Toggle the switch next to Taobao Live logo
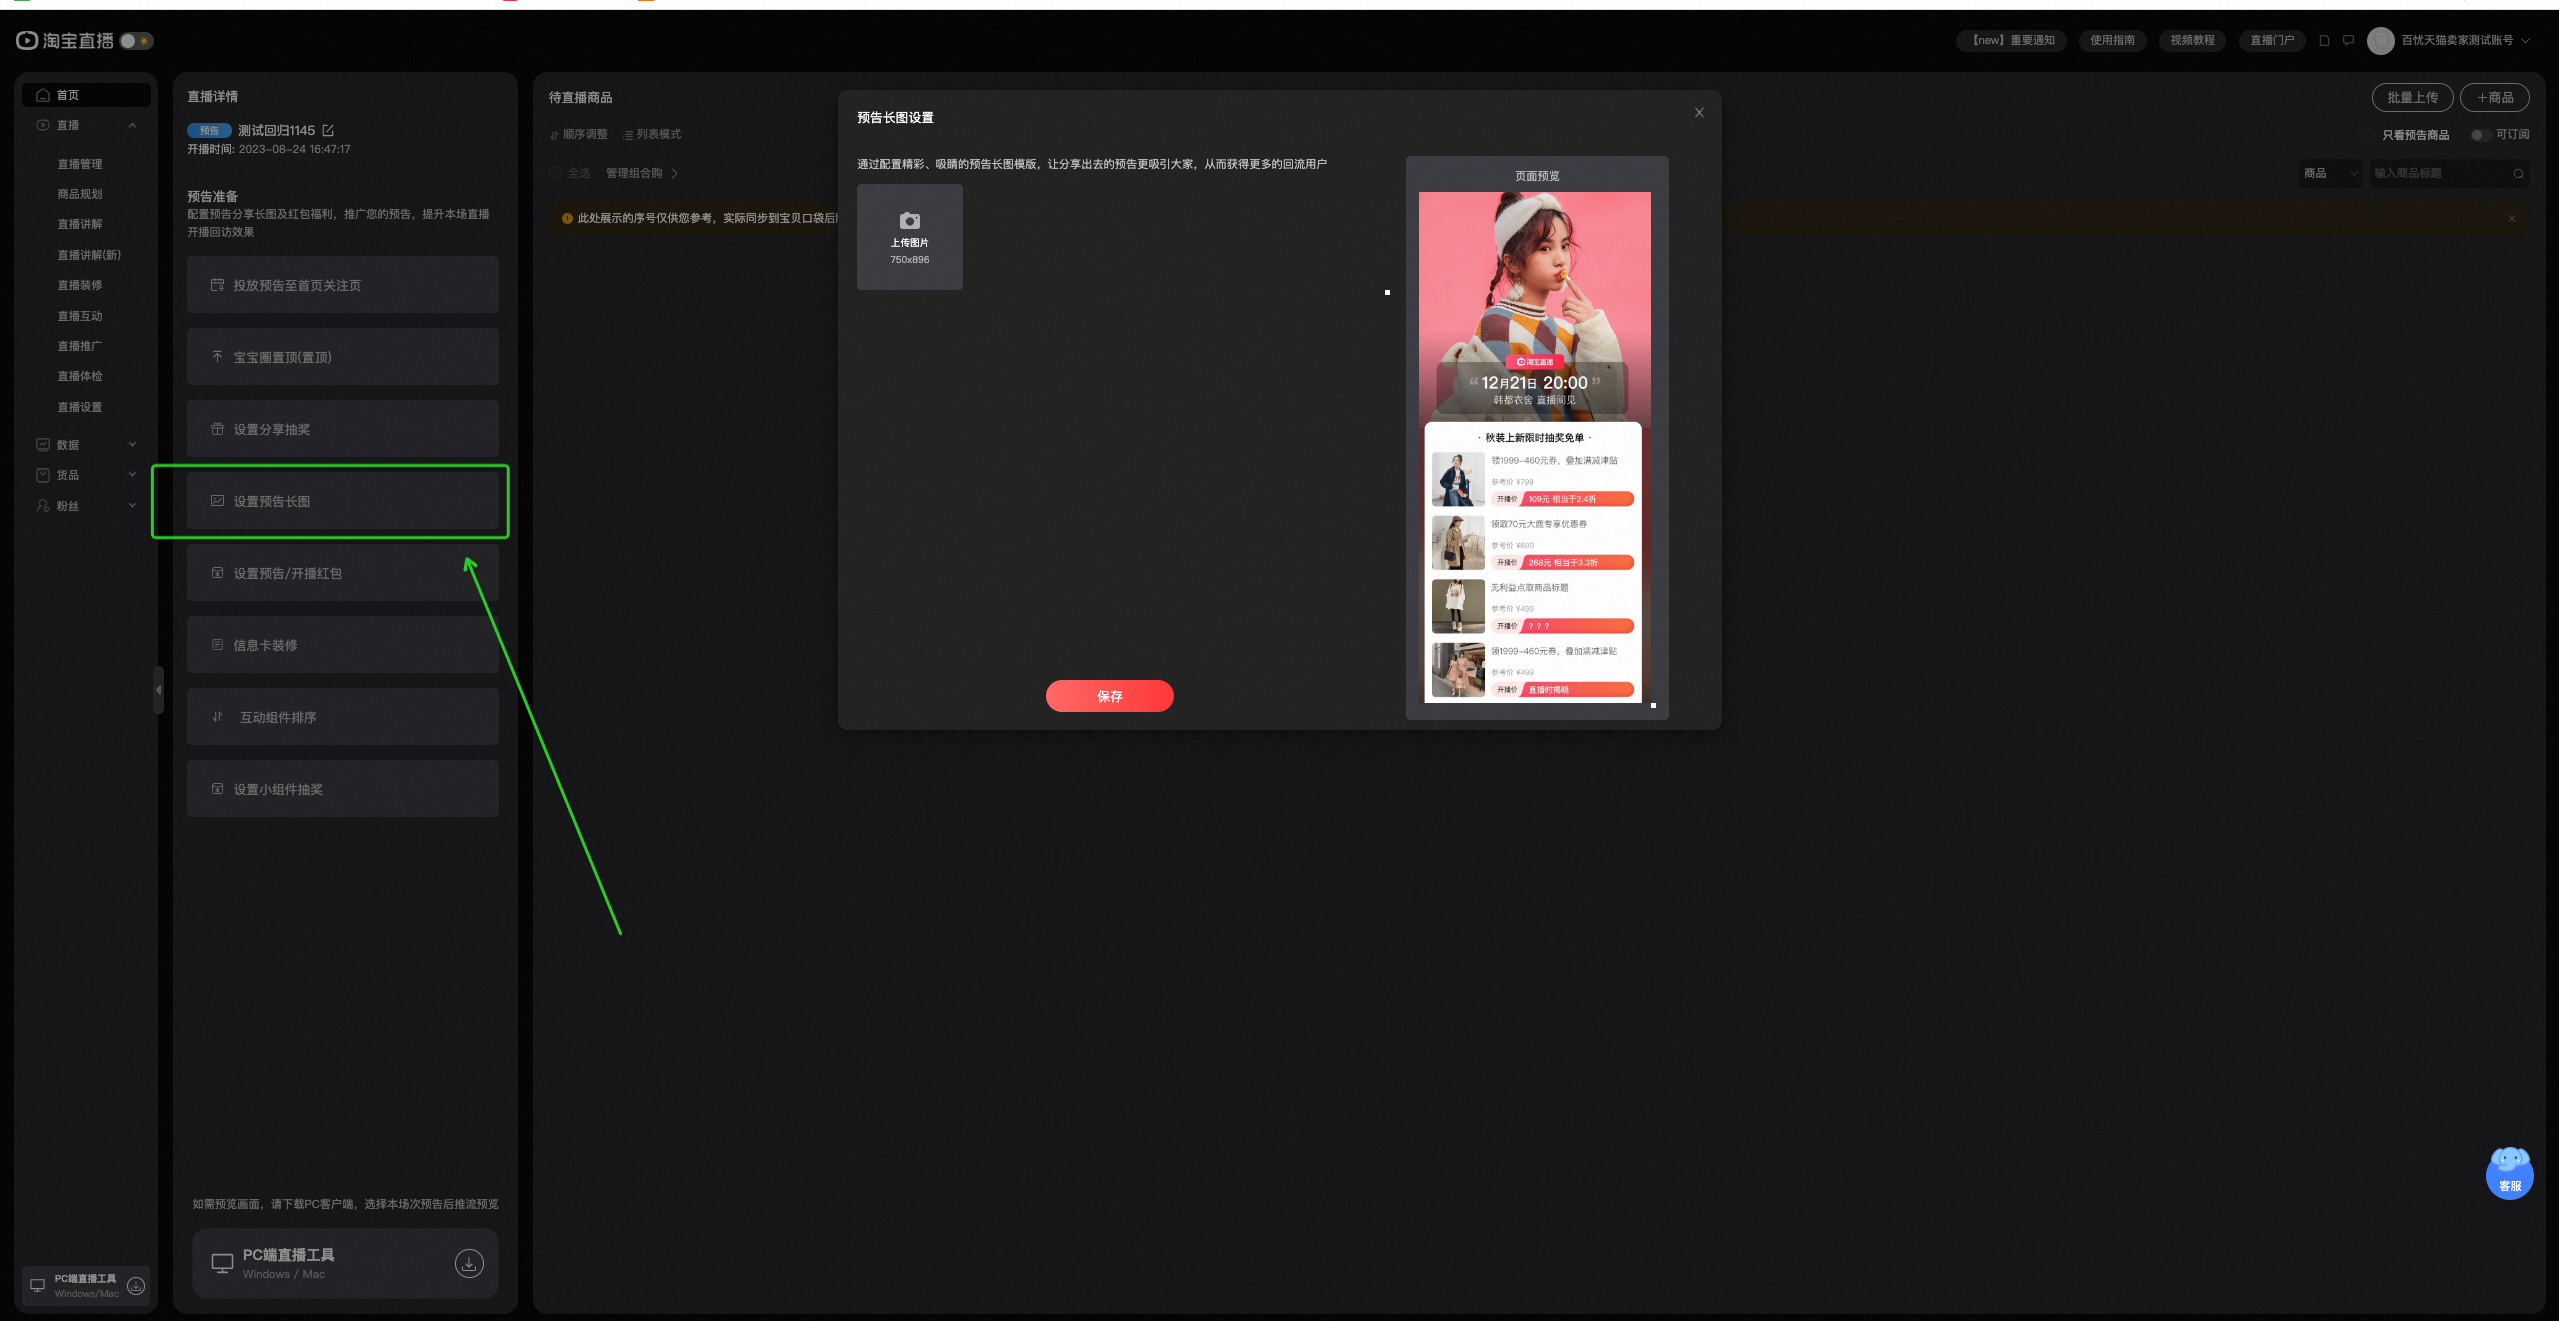Viewport: 2559px width, 1321px height. coord(136,41)
